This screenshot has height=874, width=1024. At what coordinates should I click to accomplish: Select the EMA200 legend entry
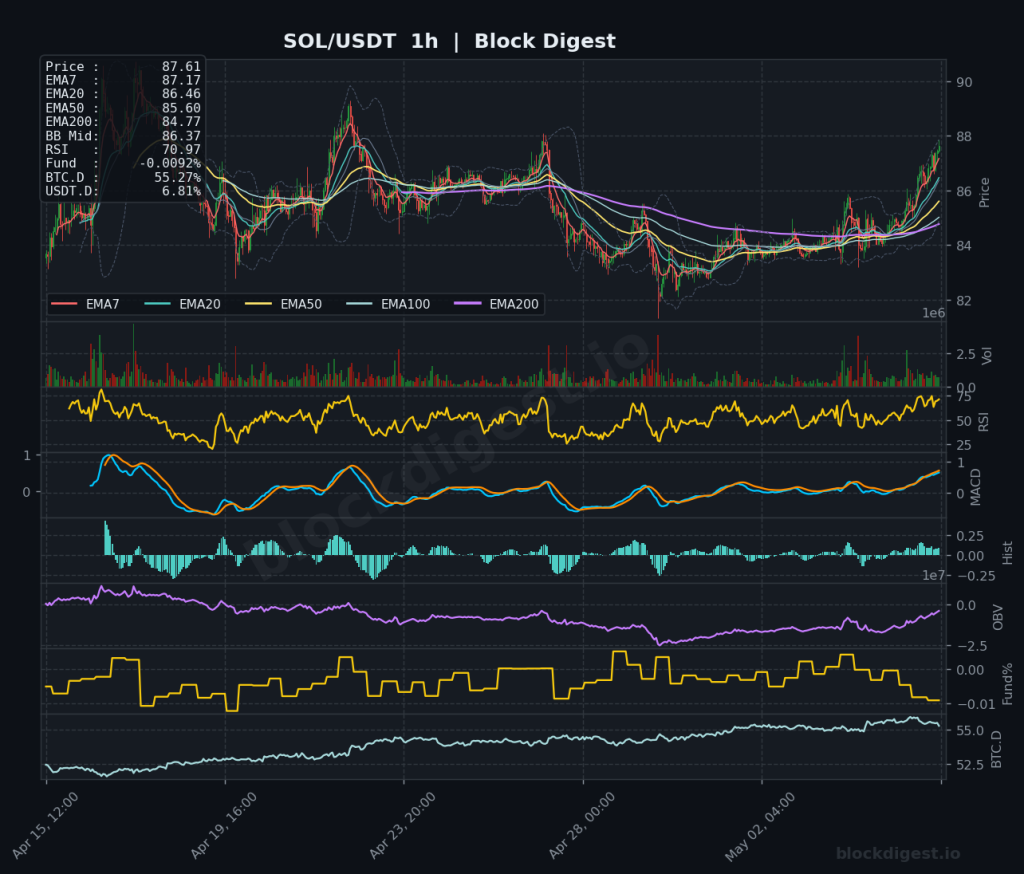pyautogui.click(x=496, y=304)
